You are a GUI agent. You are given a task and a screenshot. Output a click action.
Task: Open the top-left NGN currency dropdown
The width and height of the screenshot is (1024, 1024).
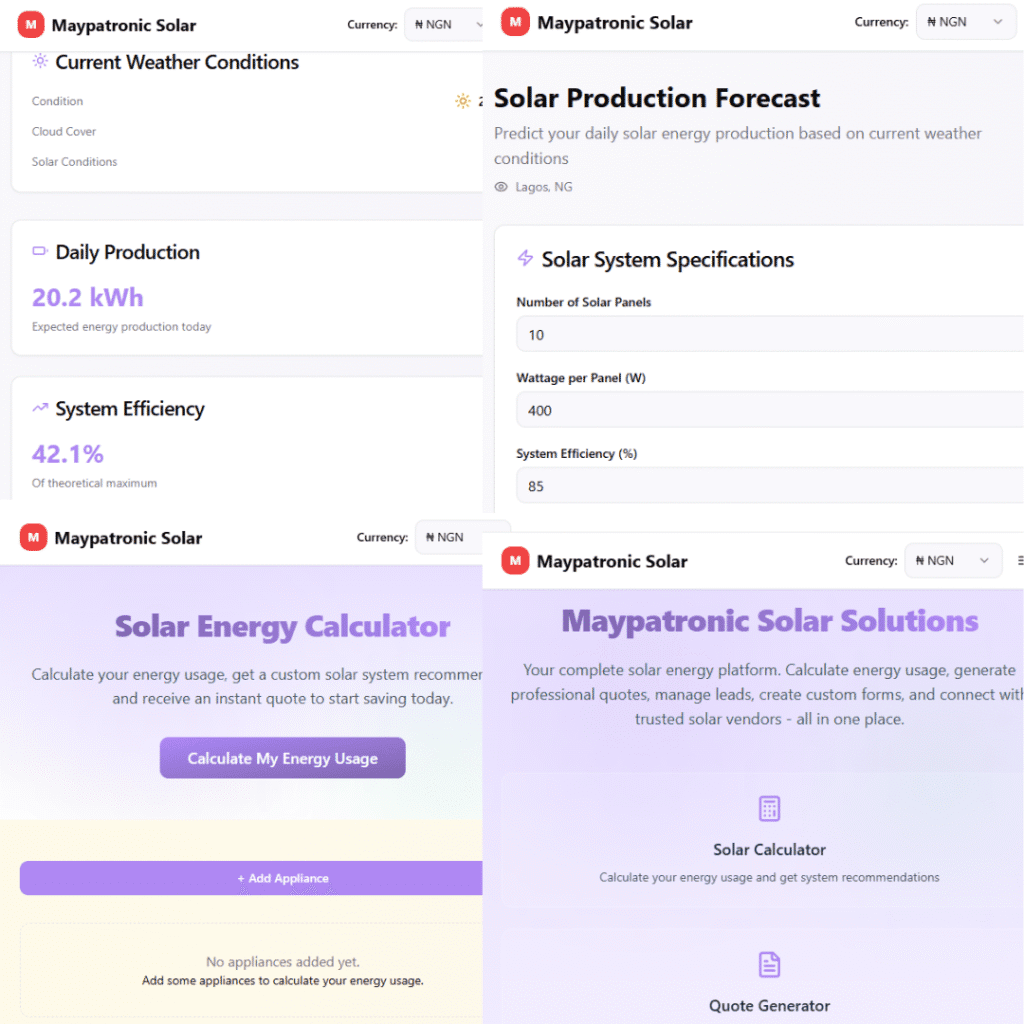pos(444,24)
